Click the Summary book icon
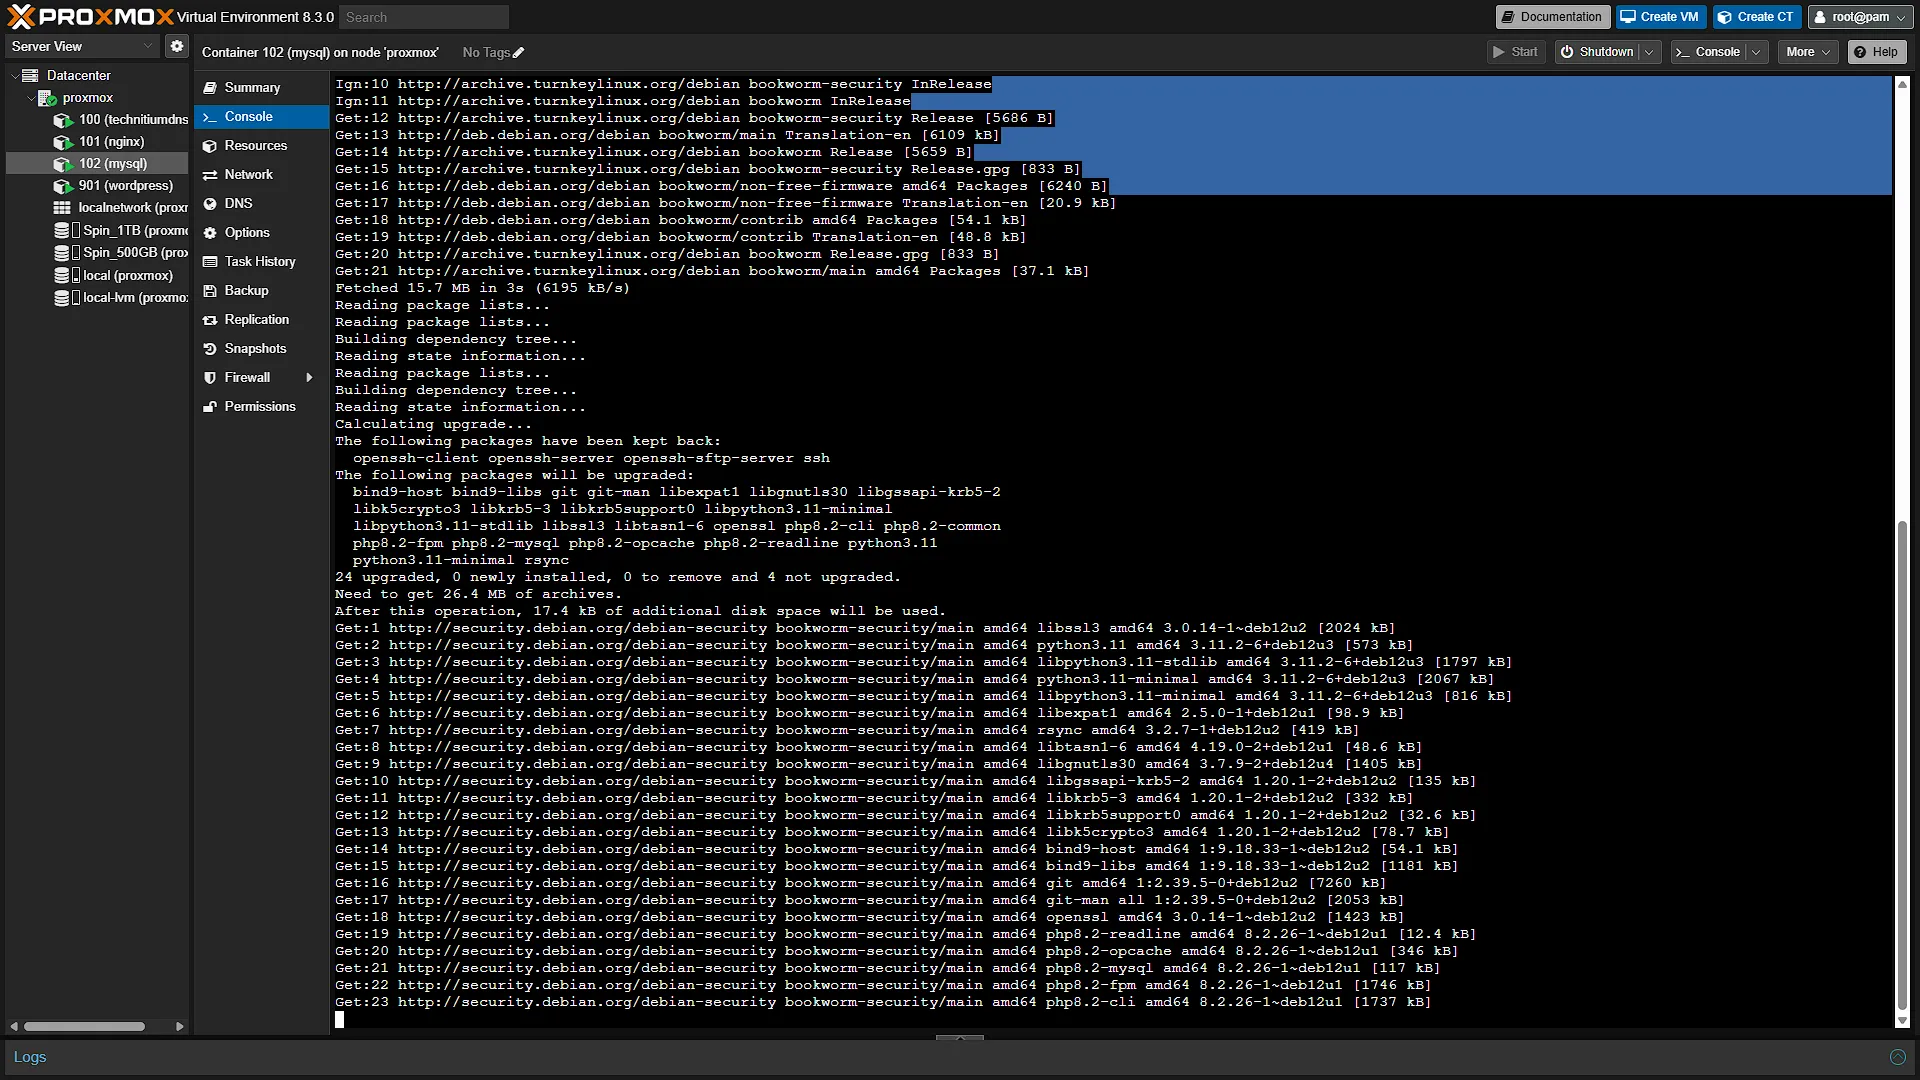The width and height of the screenshot is (1920, 1080). pyautogui.click(x=210, y=88)
